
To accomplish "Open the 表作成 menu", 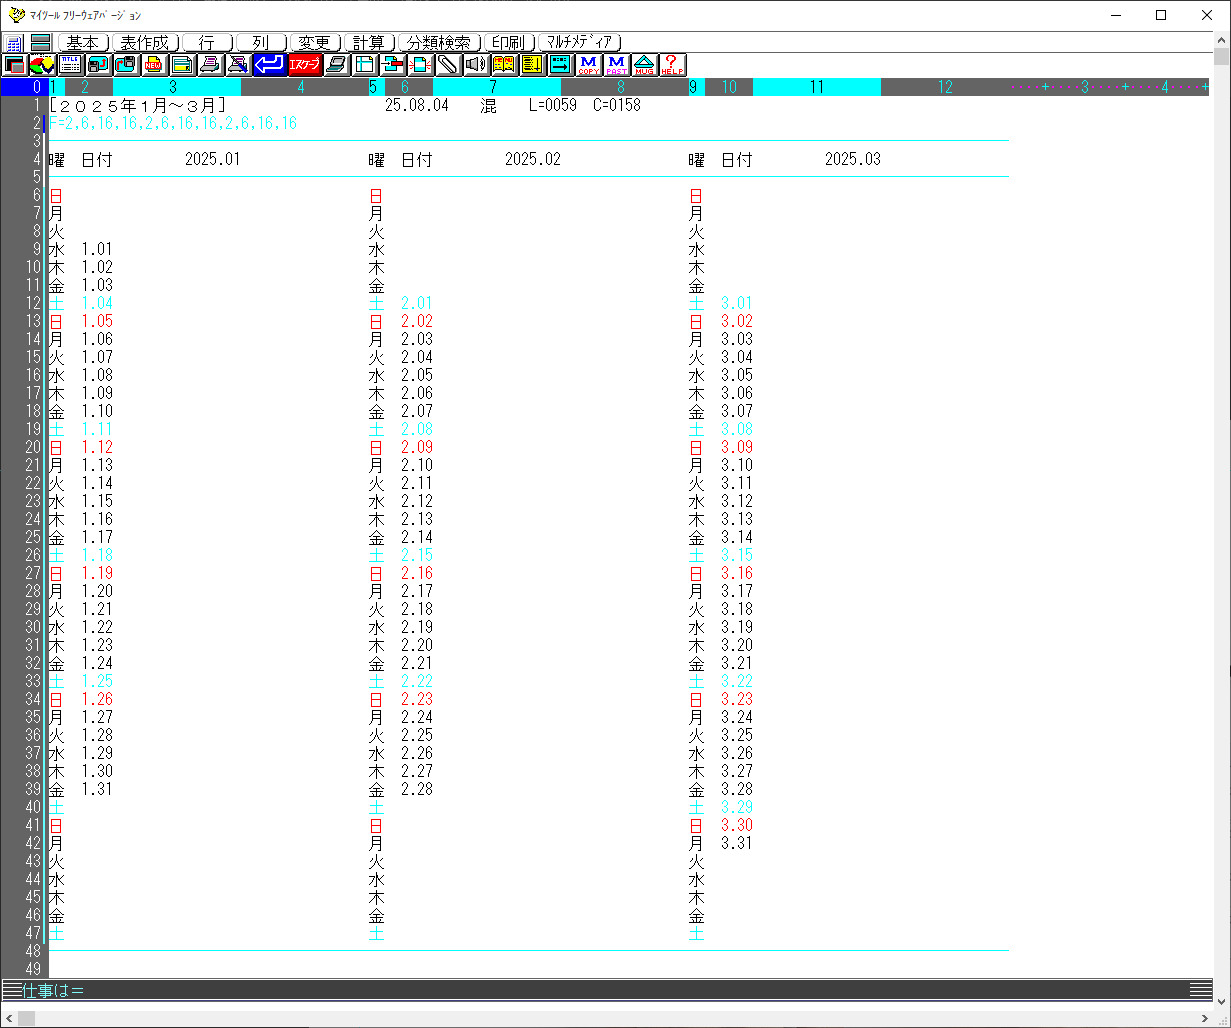I will (x=145, y=43).
